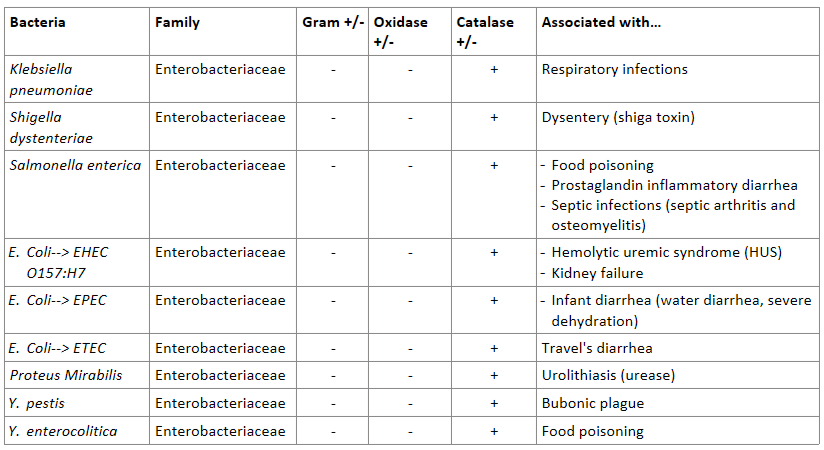This screenshot has width=824, height=450.
Task: Select the E. Coli ETEC cell
Action: tap(58, 348)
